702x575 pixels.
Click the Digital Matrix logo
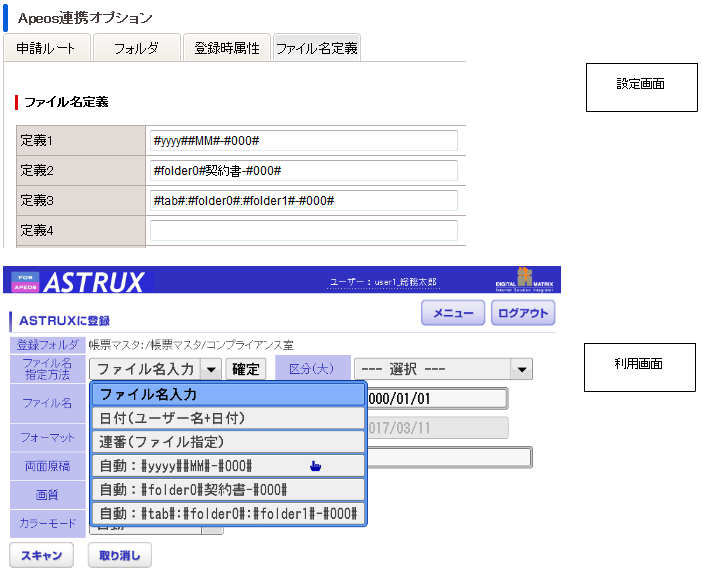tap(524, 280)
